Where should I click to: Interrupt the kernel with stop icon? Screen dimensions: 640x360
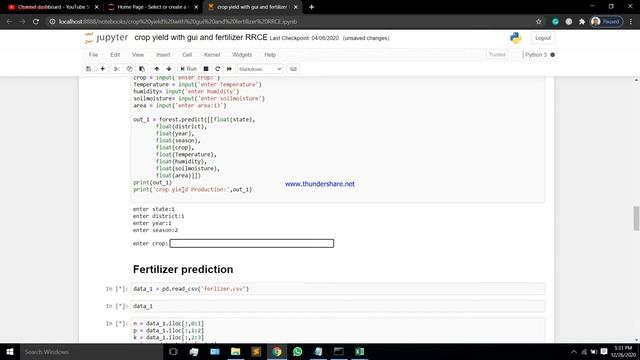click(206, 69)
